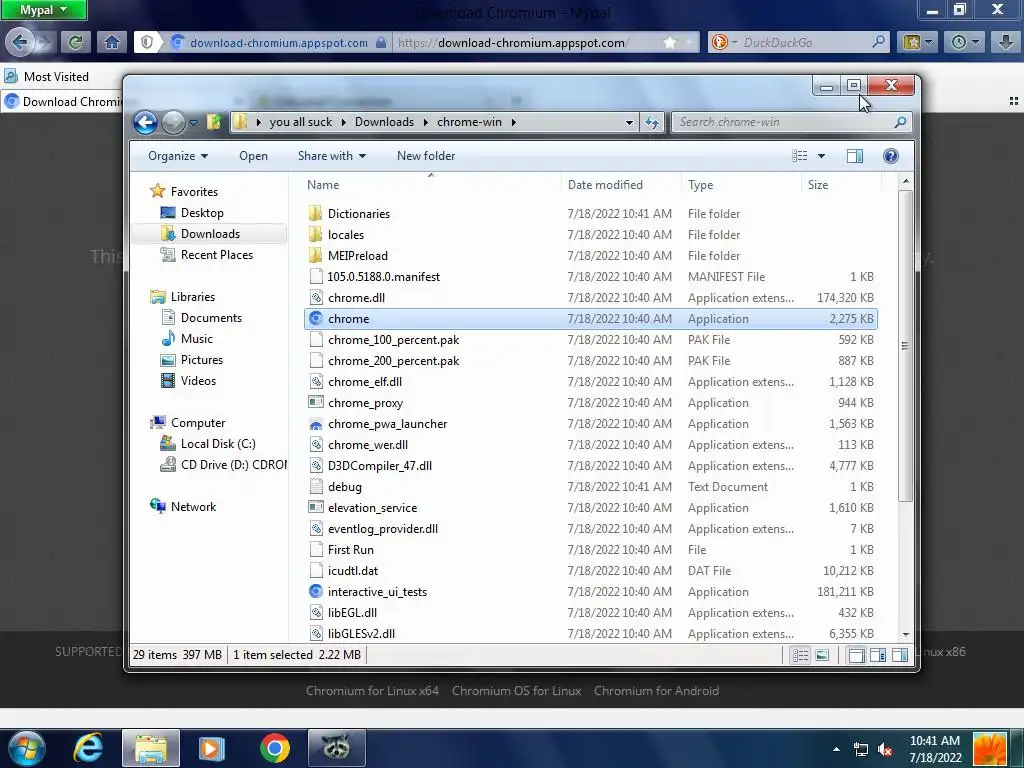Screen dimensions: 1024x768
Task: Select the locales folder icon
Action: [315, 234]
